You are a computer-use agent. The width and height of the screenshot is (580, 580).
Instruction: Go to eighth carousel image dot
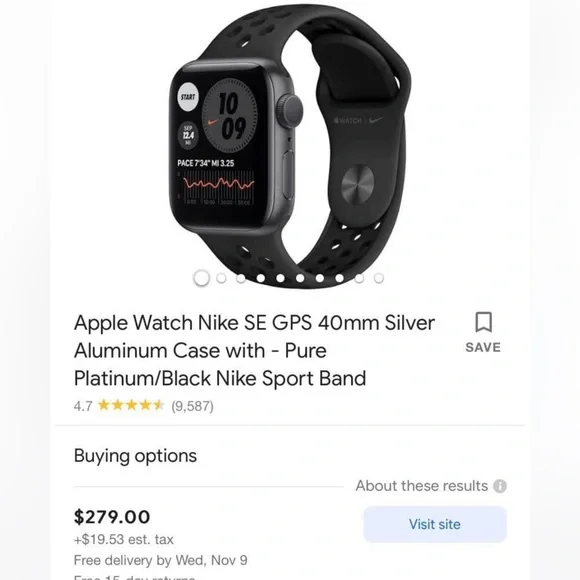coord(339,278)
